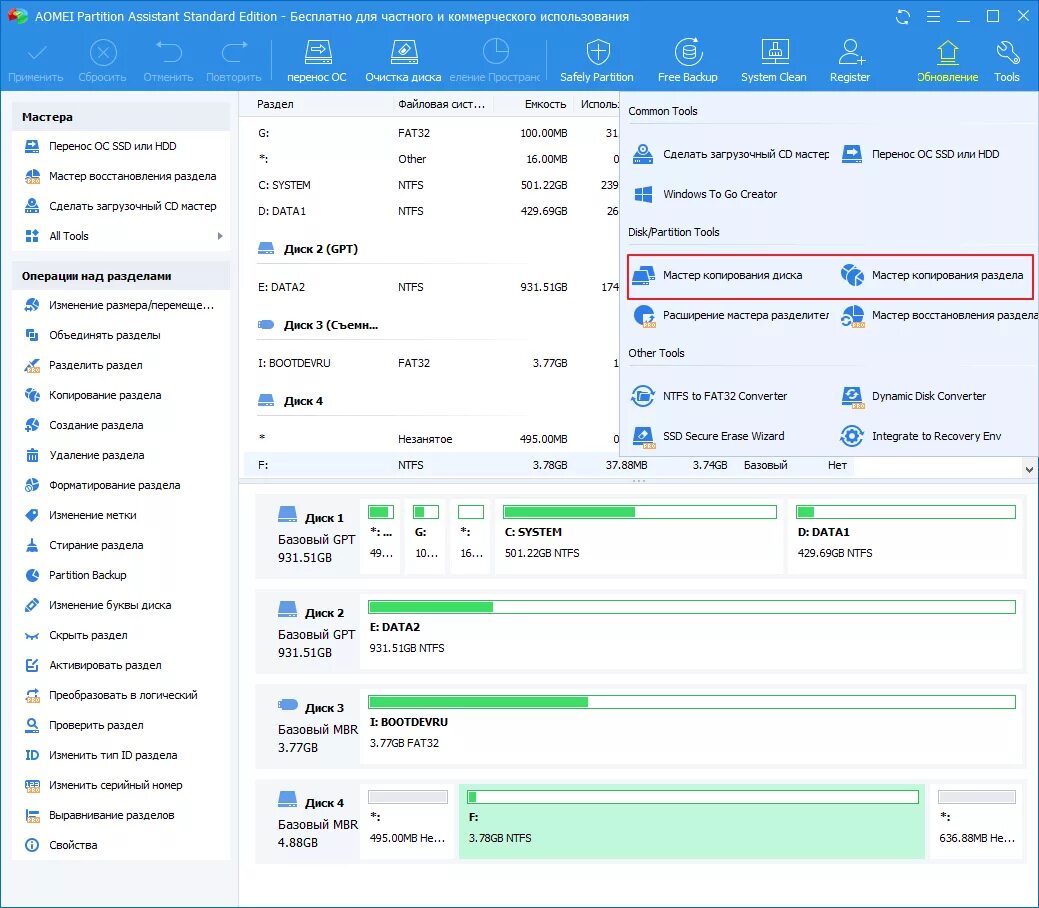Image resolution: width=1039 pixels, height=908 pixels.
Task: Select D: DATA1 block in Диск 1 map
Action: 905,536
